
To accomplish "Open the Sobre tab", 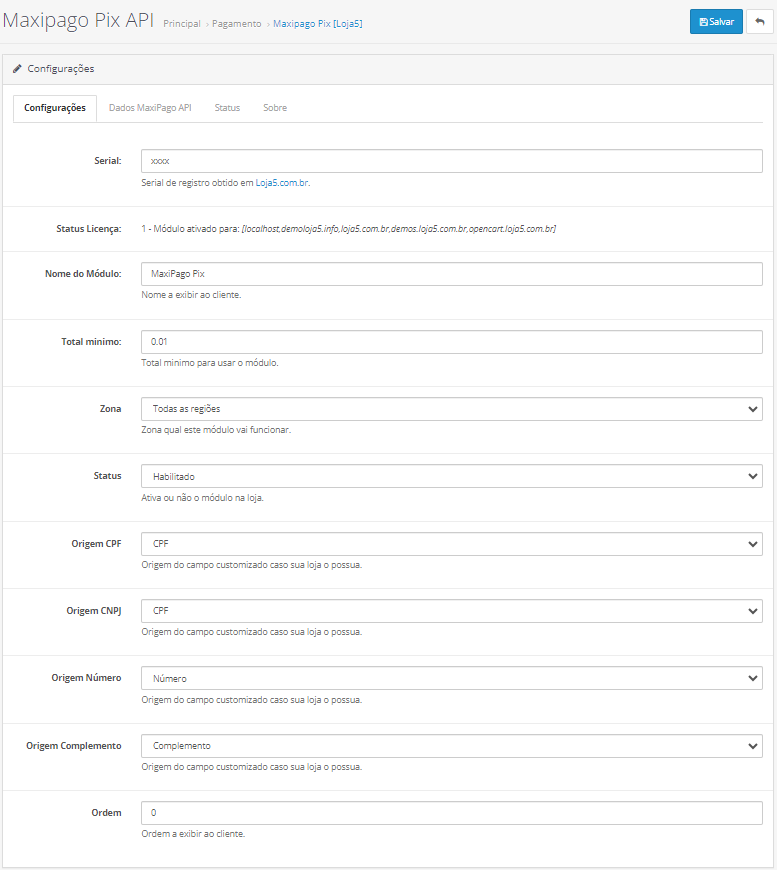I will (x=275, y=108).
